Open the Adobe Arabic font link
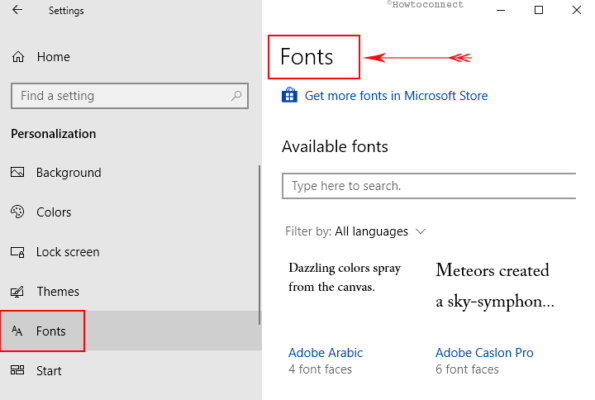Image resolution: width=595 pixels, height=400 pixels. tap(326, 353)
